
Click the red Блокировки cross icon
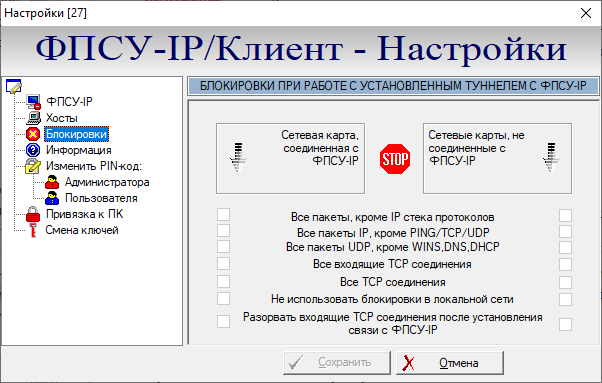click(x=33, y=134)
